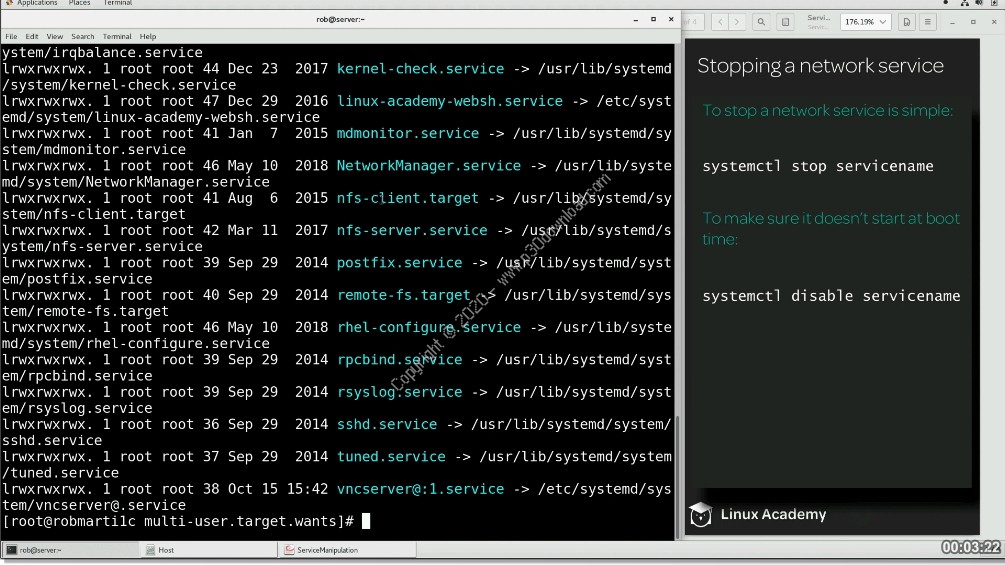
Task: Open the terminal Edit menu
Action: point(32,36)
